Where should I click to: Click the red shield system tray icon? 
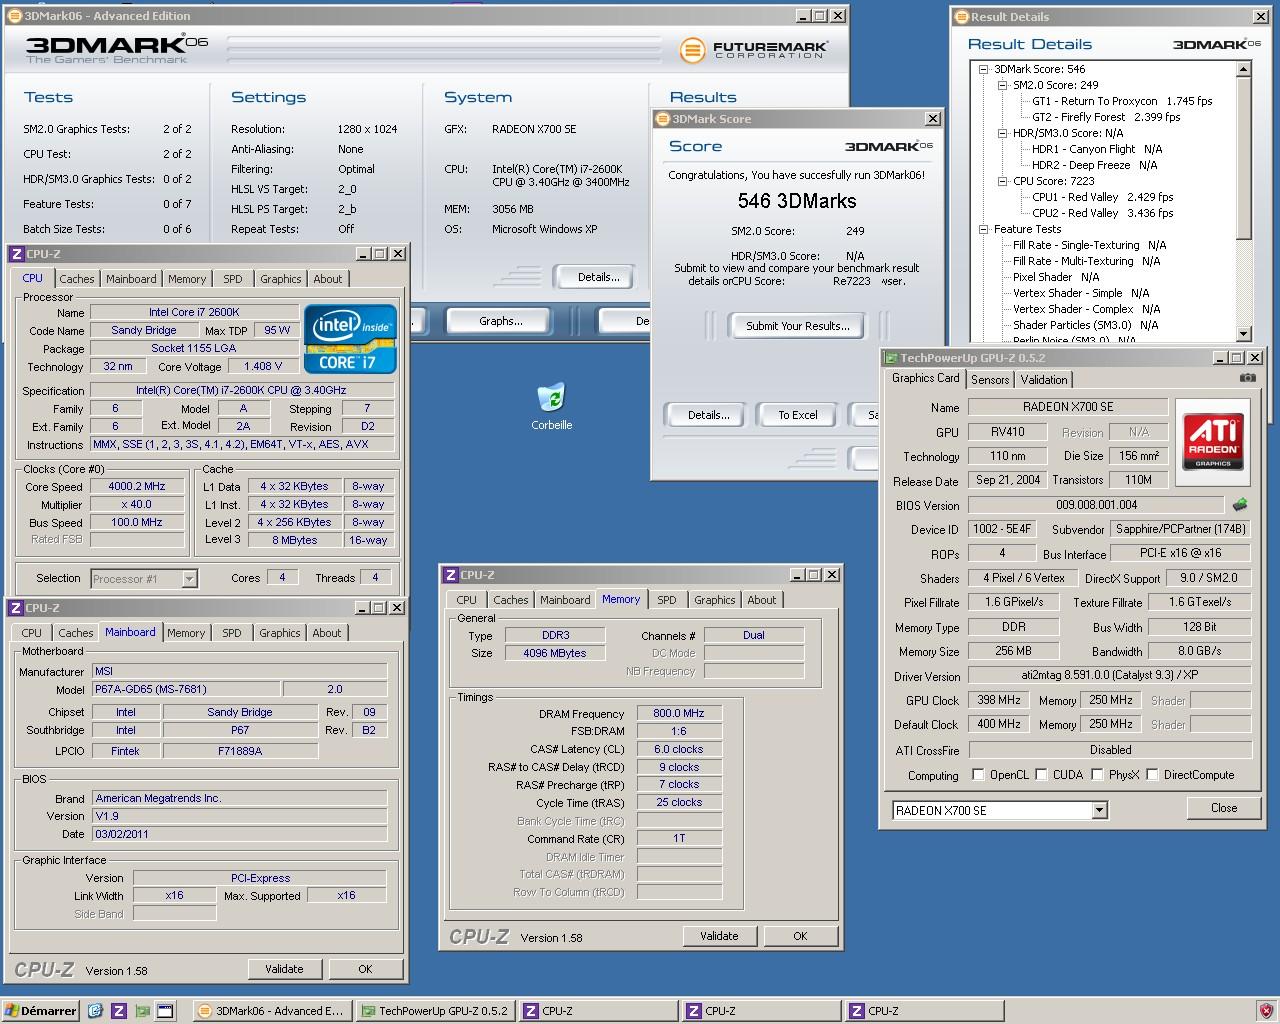coord(1266,1011)
